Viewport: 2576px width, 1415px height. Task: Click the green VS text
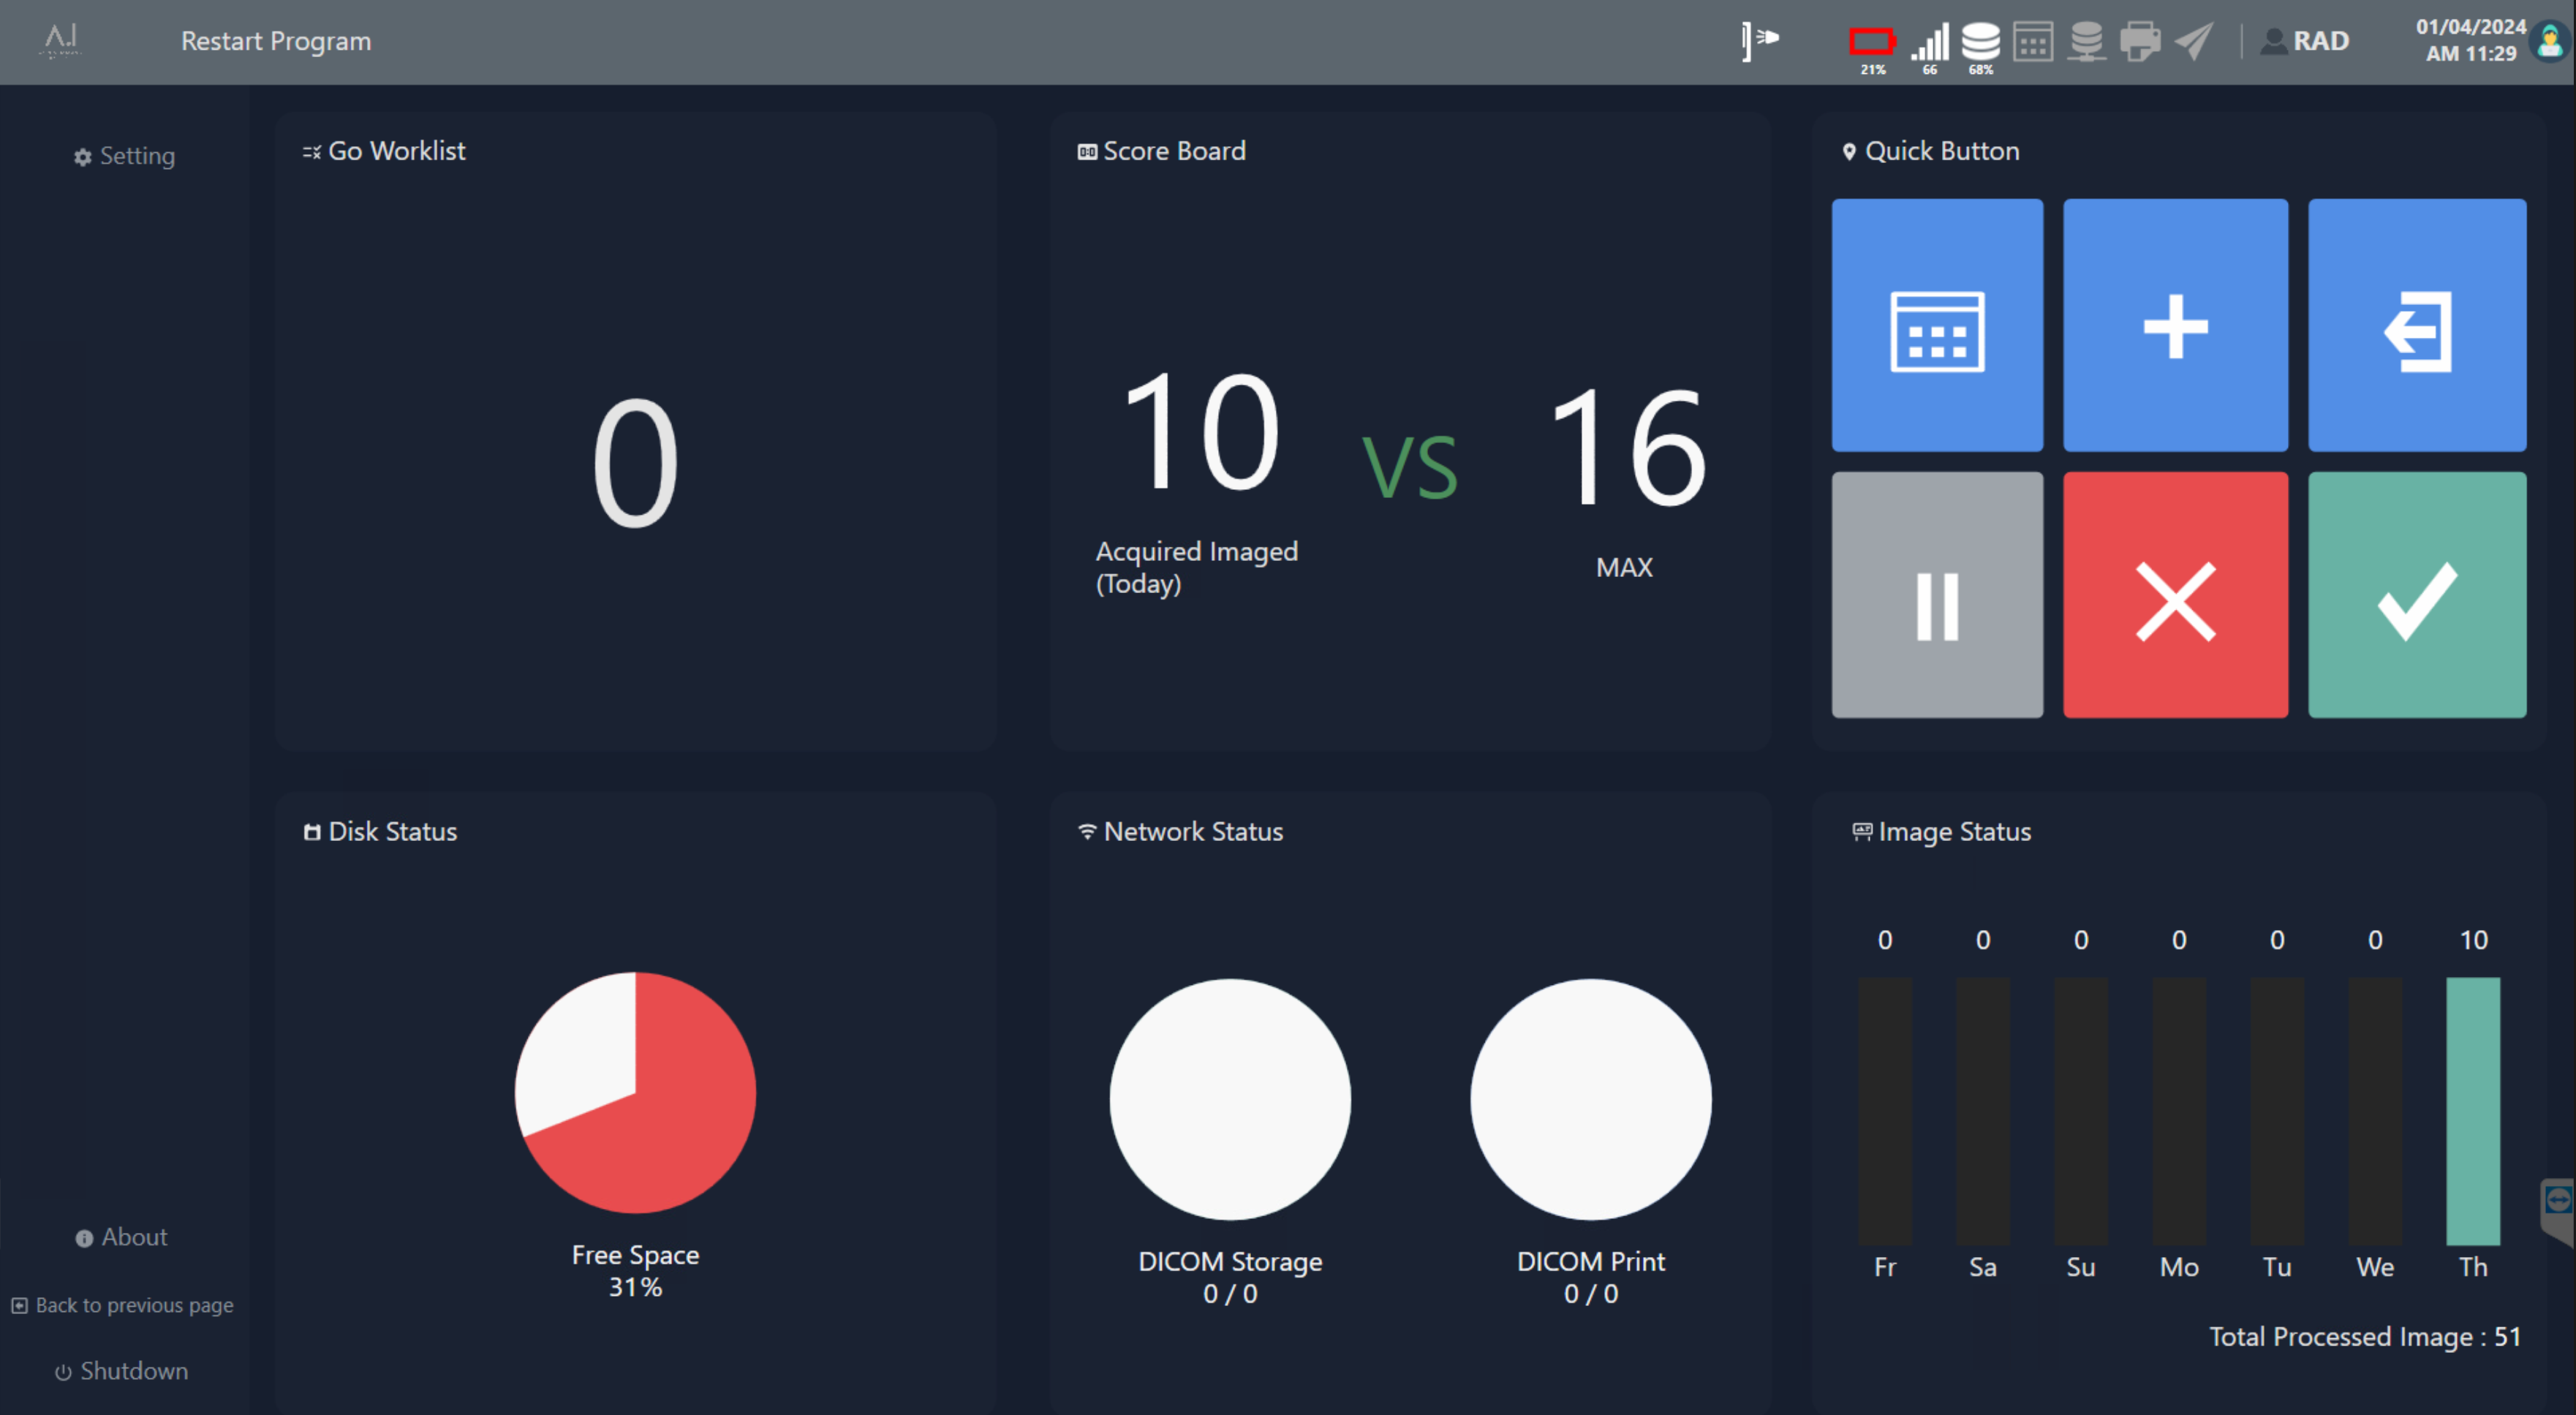point(1410,467)
